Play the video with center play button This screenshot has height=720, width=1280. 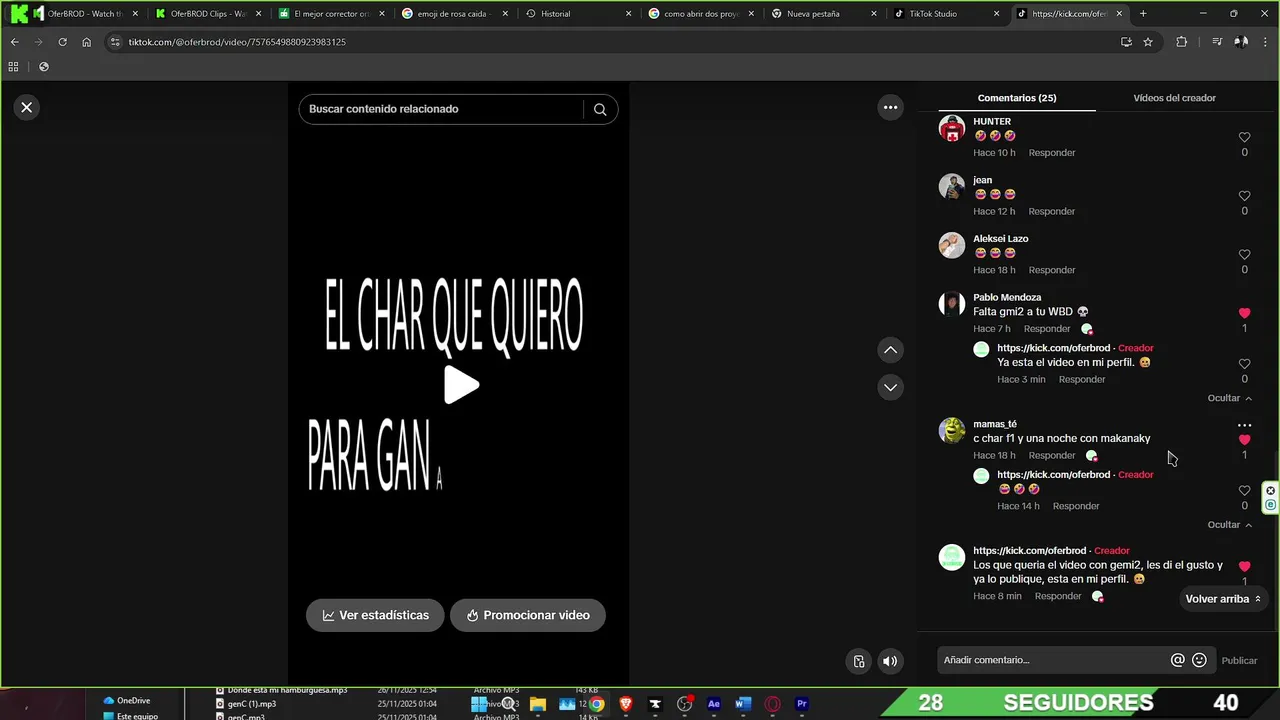[460, 385]
